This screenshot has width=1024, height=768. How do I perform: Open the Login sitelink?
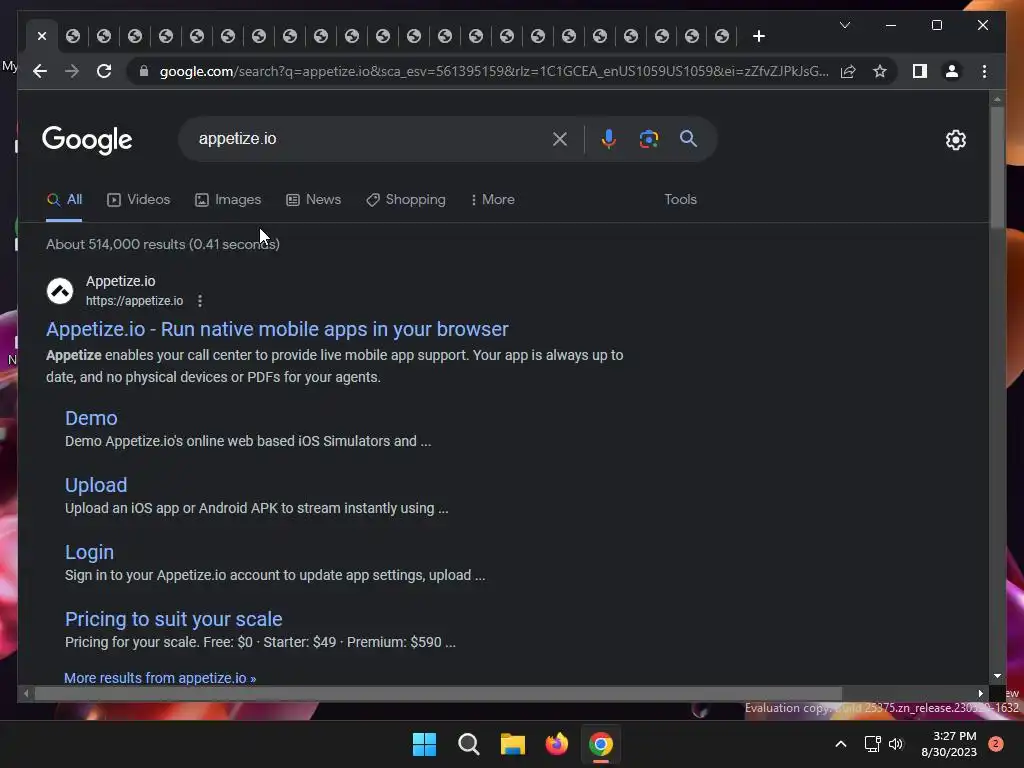pyautogui.click(x=89, y=552)
